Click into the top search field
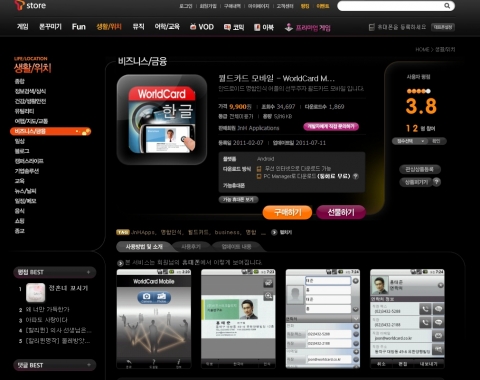 [x=390, y=6]
